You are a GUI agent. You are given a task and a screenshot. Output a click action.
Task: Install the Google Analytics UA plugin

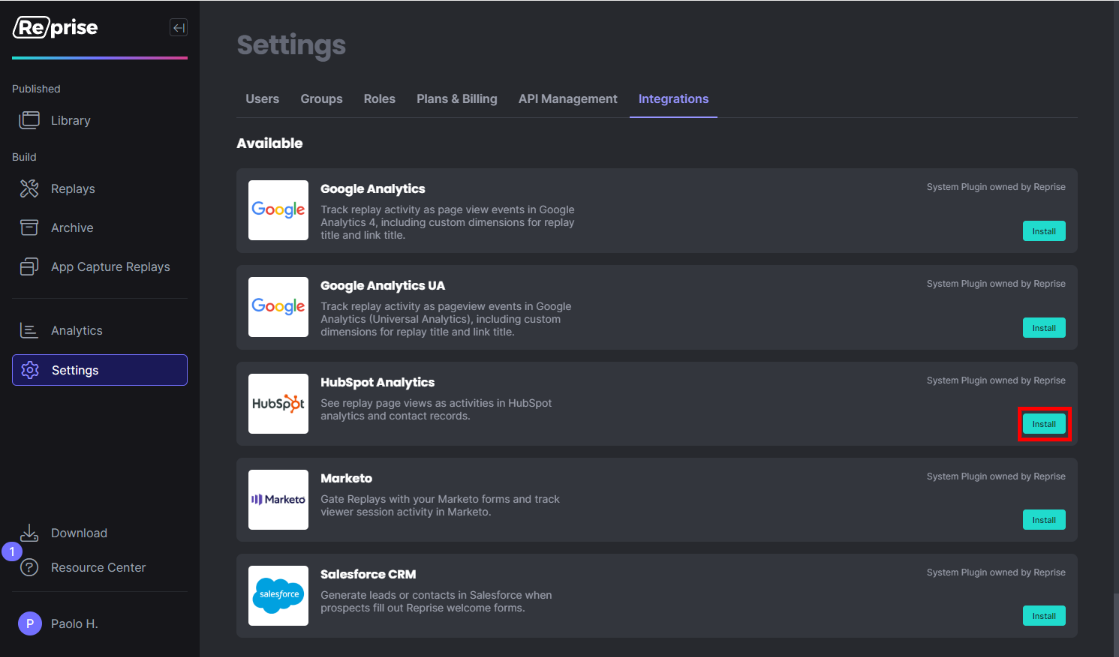pos(1044,328)
